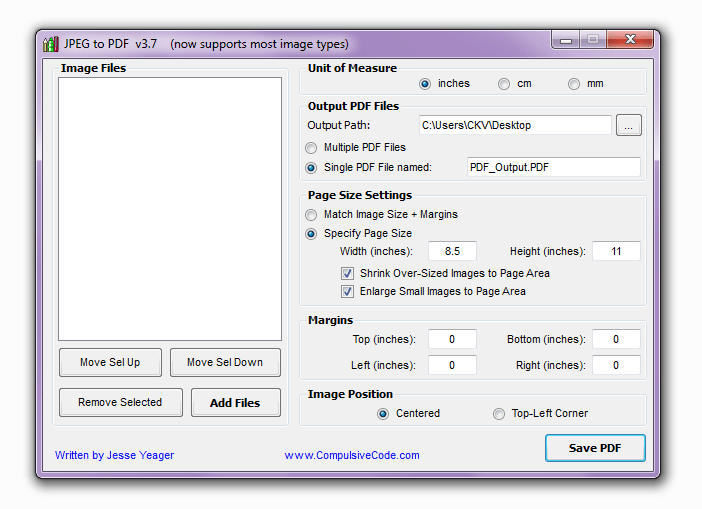Click inside the Image Files list box
This screenshot has height=509, width=702.
(170, 209)
